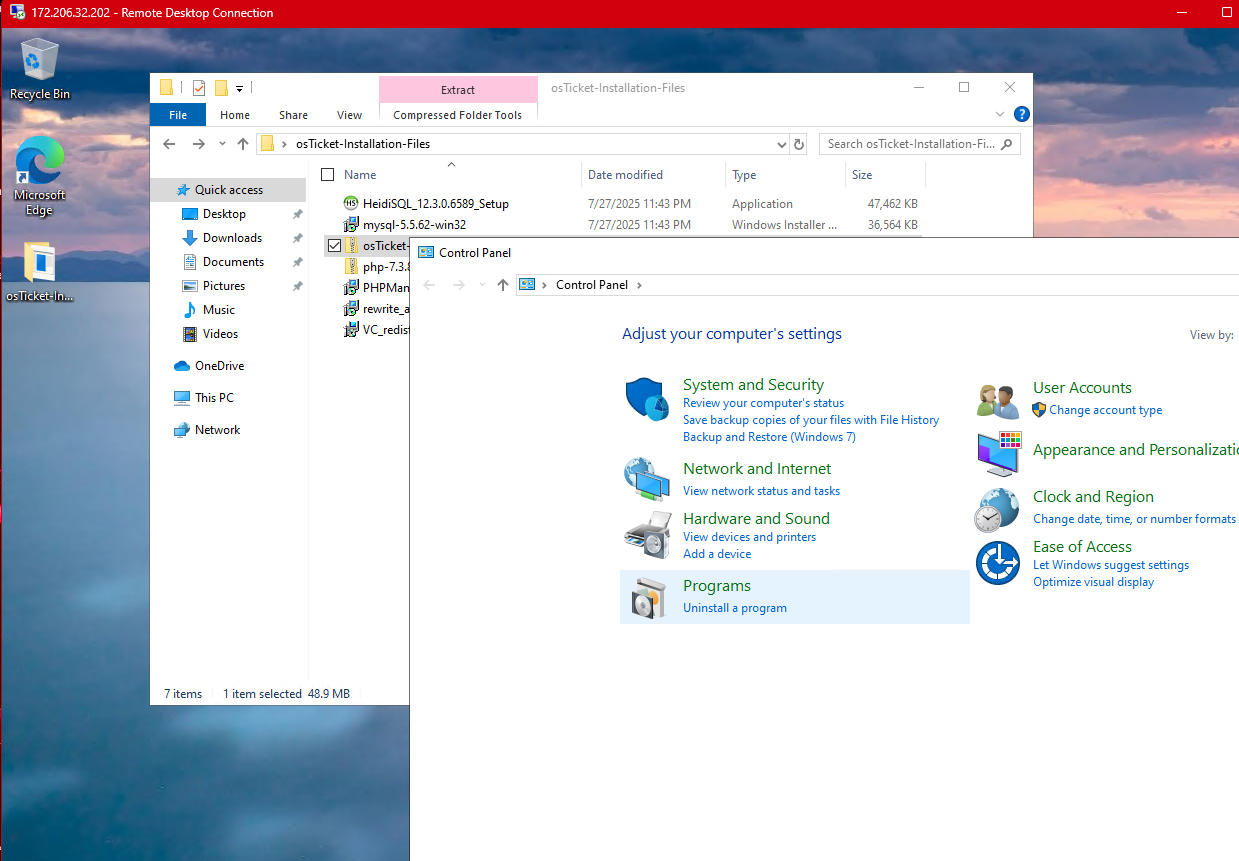Open Downloads in the navigation pane
Viewport: 1239px width, 861px height.
[232, 238]
